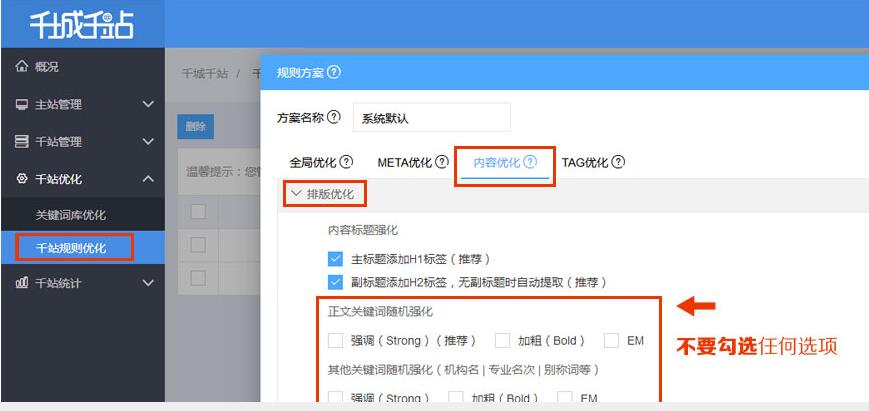Switch to the META优化 tab

[x=405, y=162]
